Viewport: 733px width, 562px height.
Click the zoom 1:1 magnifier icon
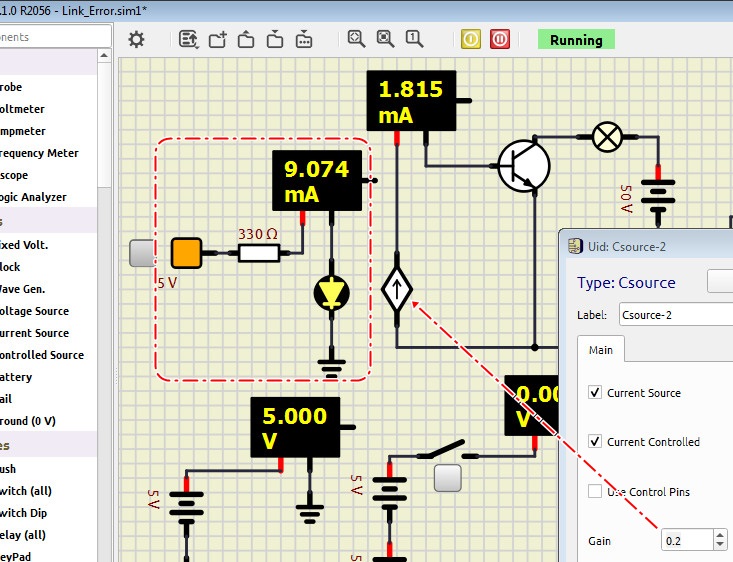click(413, 39)
